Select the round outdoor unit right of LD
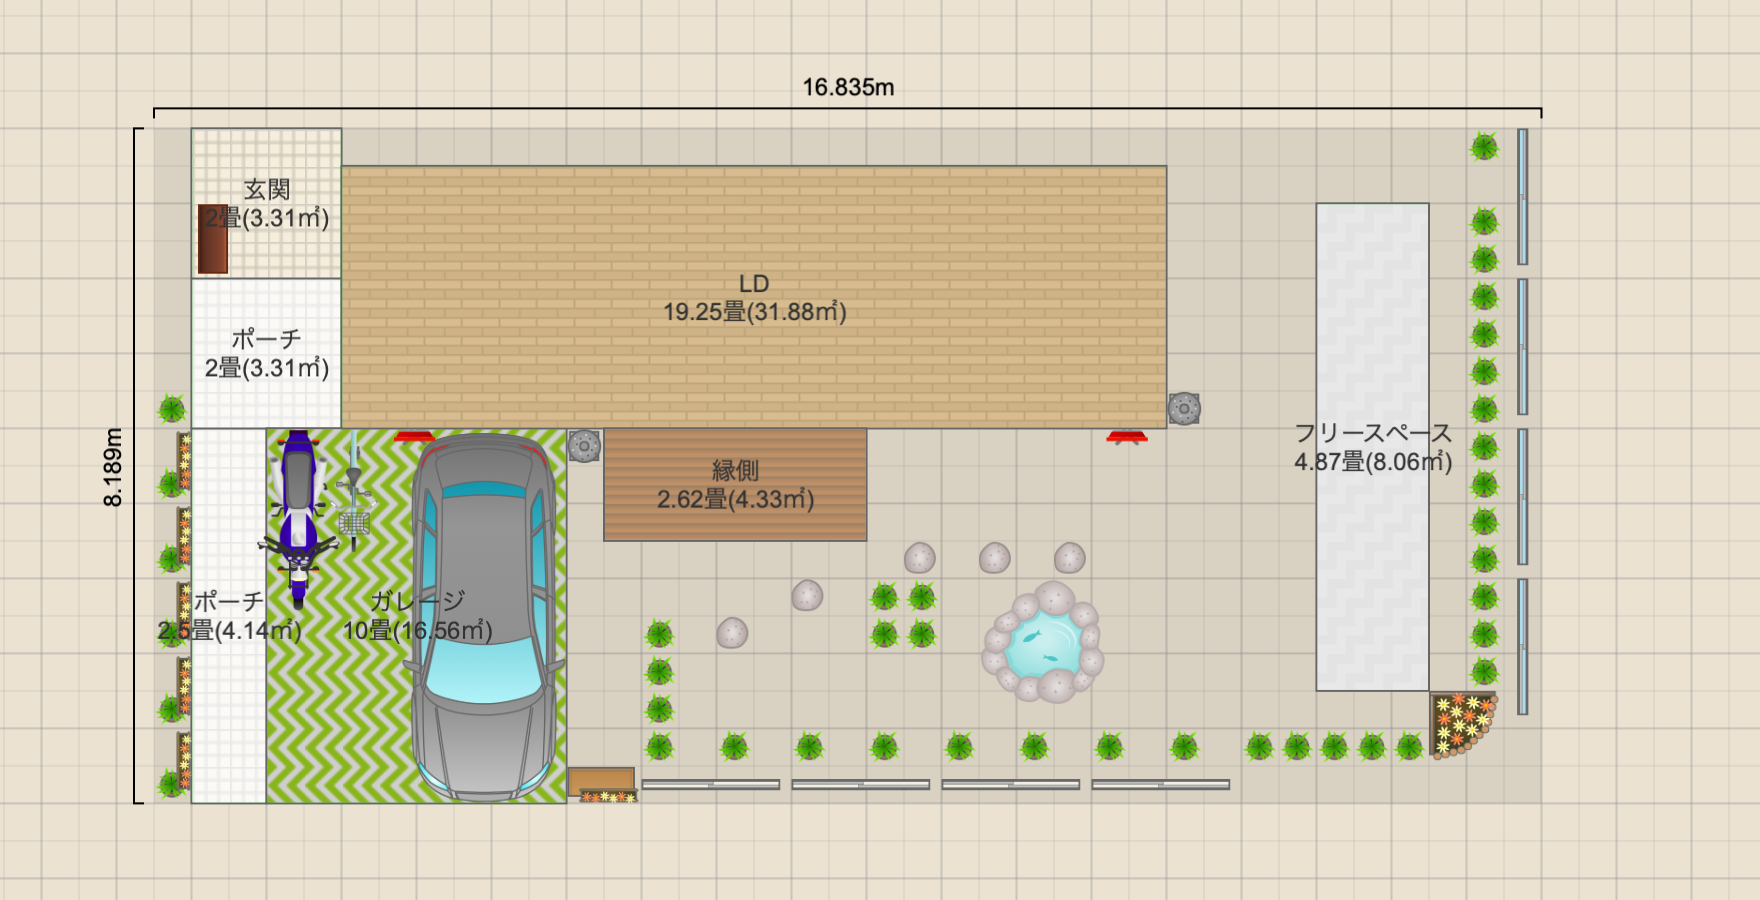1760x900 pixels. click(x=1184, y=408)
